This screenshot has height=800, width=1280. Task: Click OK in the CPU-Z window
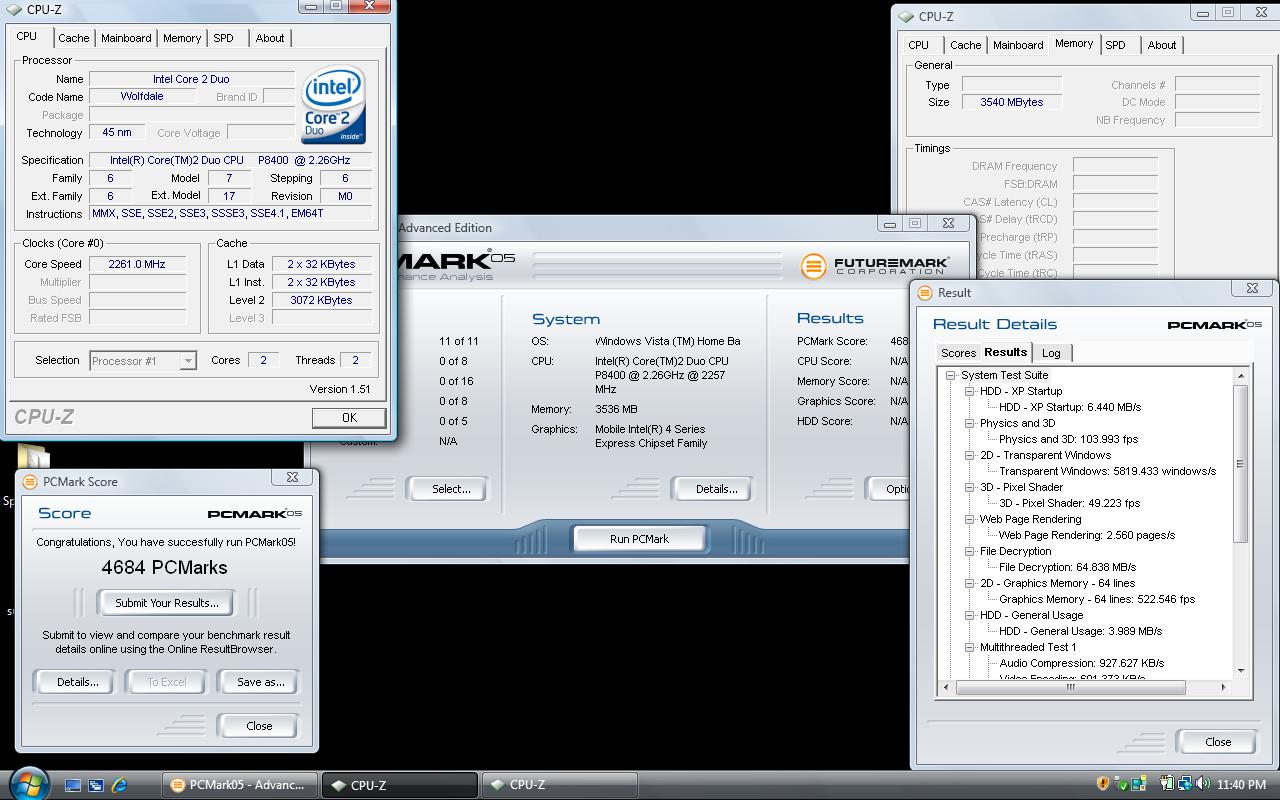pyautogui.click(x=349, y=417)
